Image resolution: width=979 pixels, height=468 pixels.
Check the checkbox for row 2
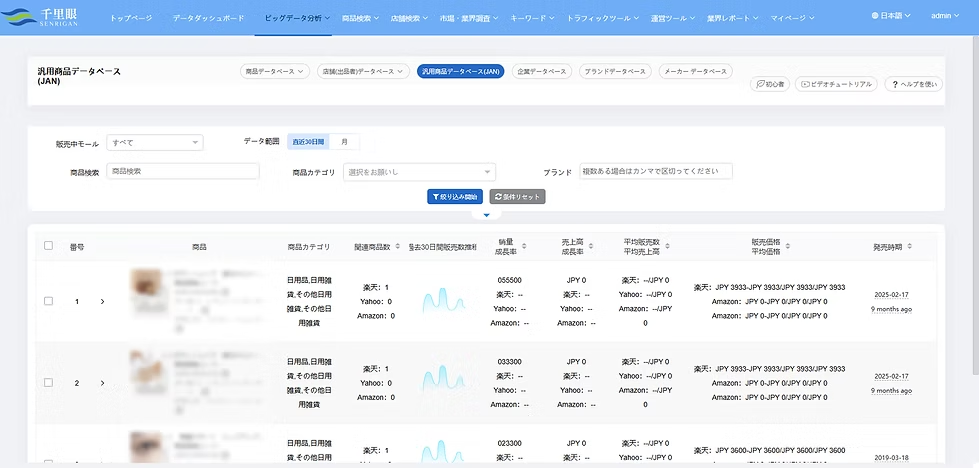pyautogui.click(x=48, y=383)
